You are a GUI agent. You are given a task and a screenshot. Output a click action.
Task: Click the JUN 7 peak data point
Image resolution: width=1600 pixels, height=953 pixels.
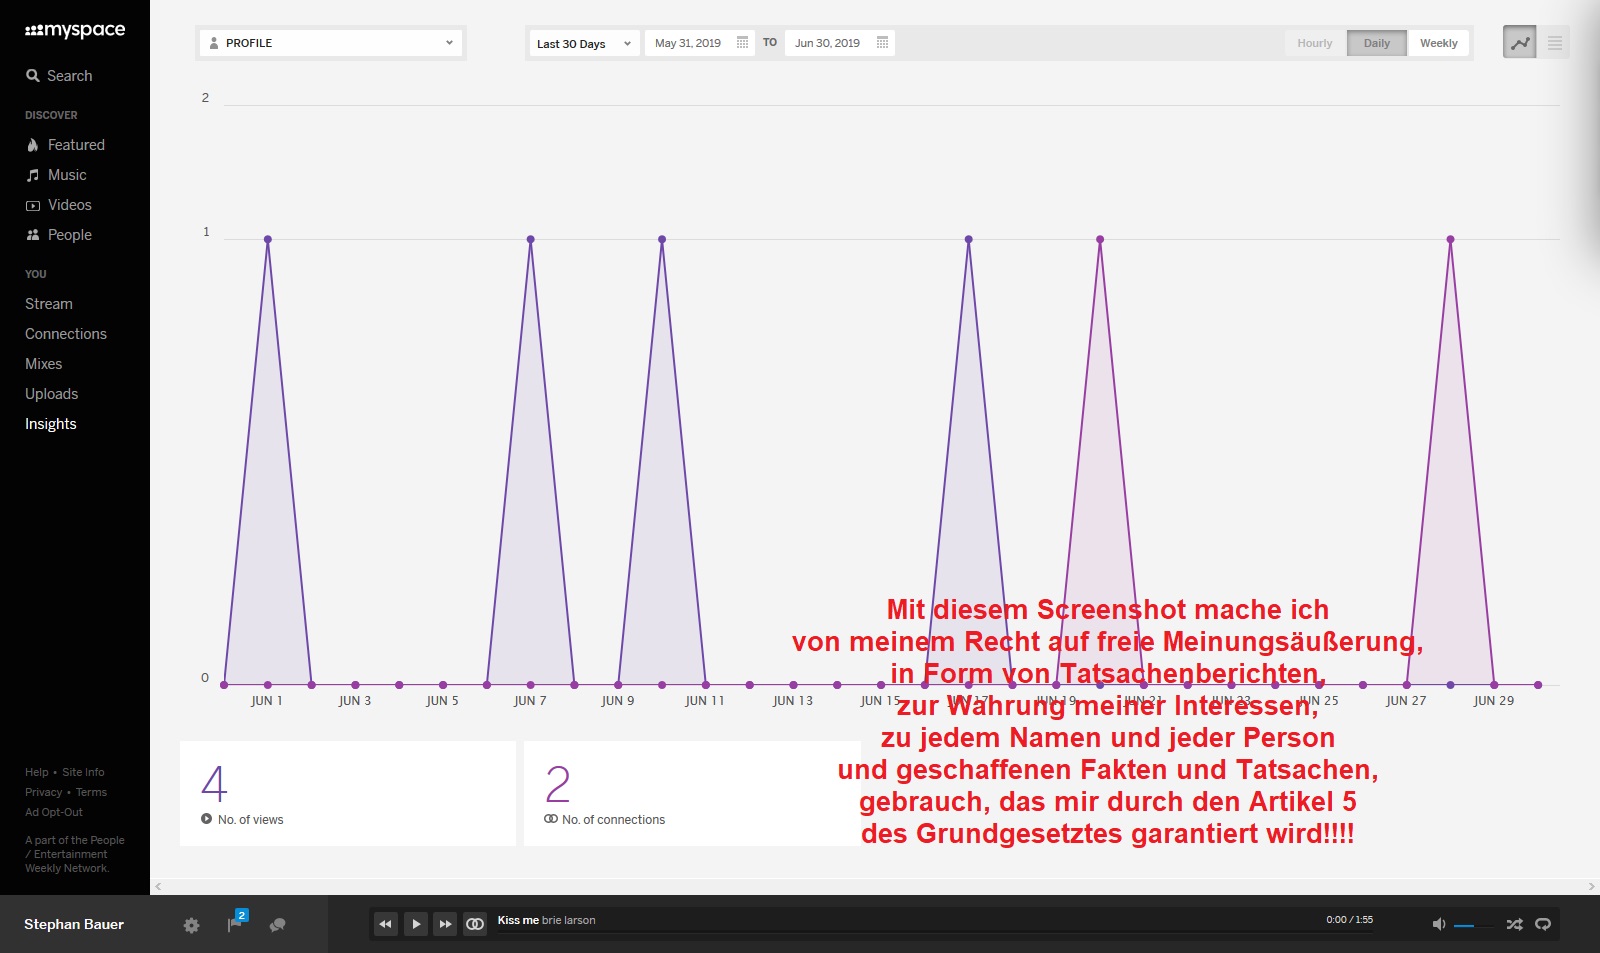tap(531, 239)
